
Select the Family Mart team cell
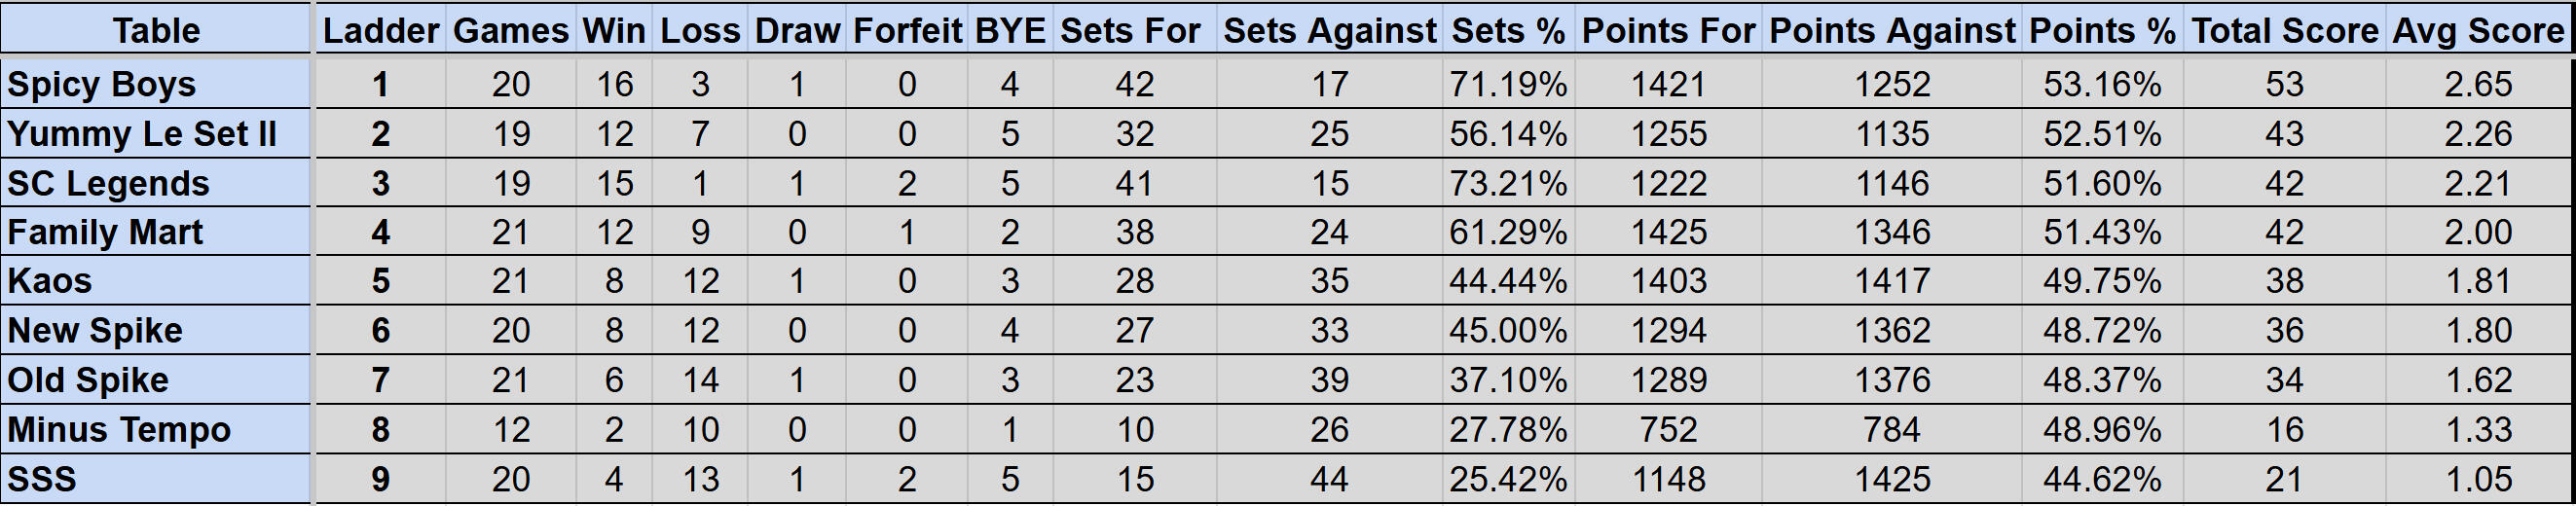point(155,232)
